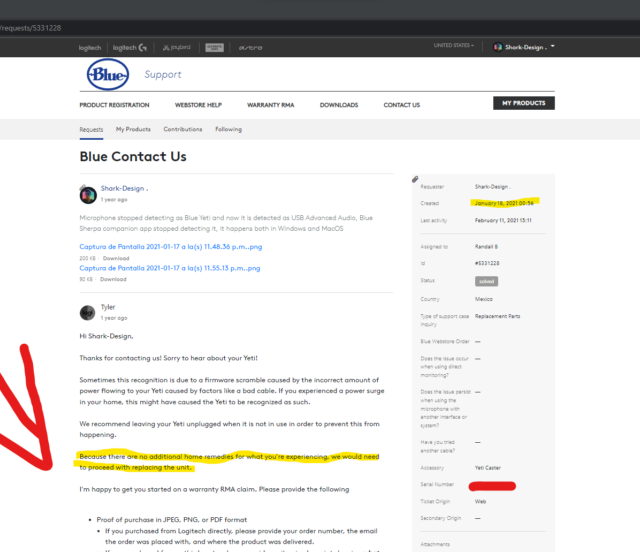Switch to the My Products tab

tap(133, 129)
